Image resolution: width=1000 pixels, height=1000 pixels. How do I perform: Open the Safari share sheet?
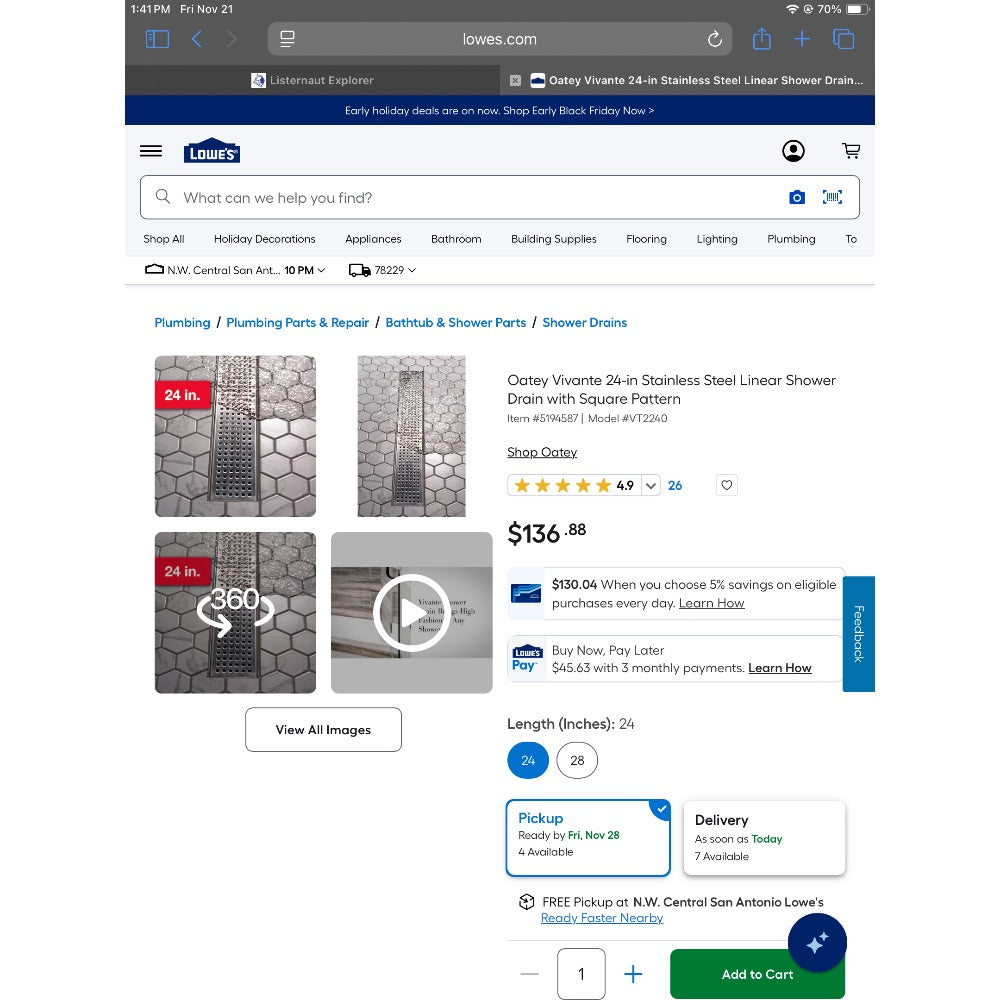point(762,39)
